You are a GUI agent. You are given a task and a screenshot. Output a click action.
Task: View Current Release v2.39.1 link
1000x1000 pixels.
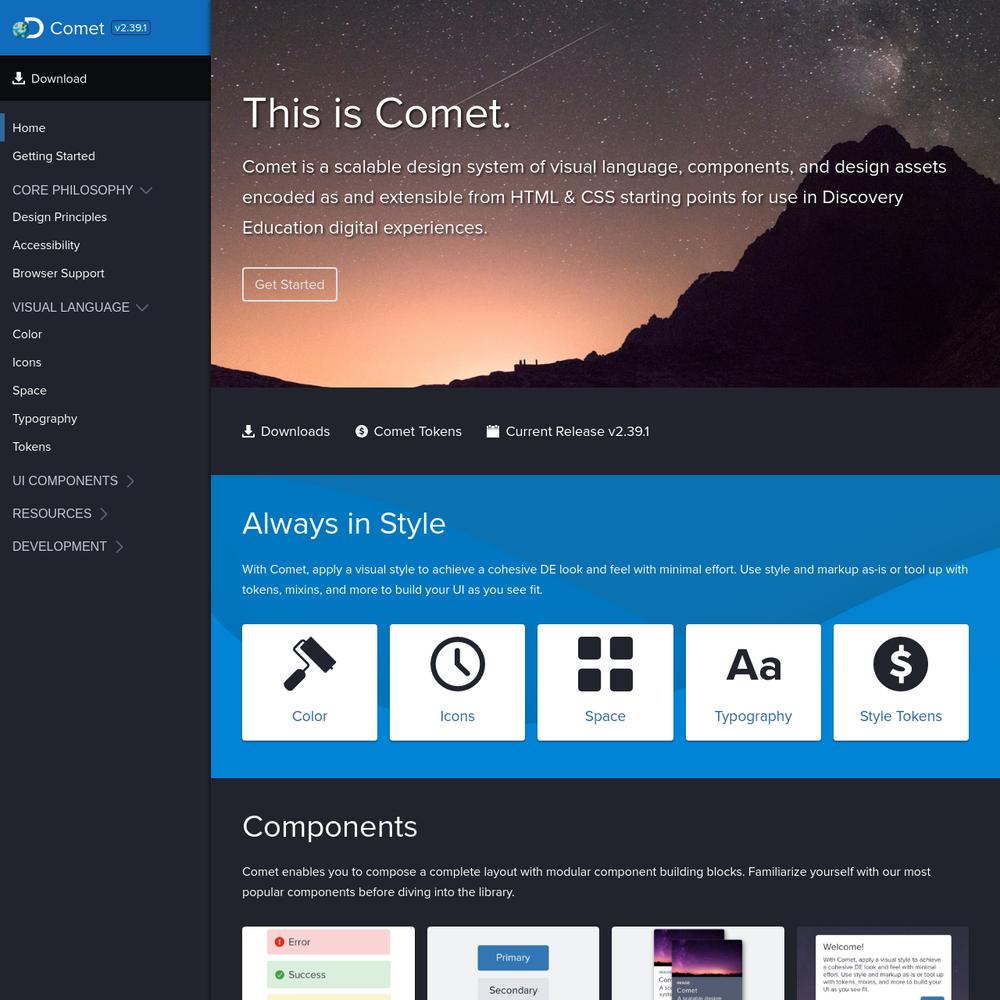coord(568,431)
